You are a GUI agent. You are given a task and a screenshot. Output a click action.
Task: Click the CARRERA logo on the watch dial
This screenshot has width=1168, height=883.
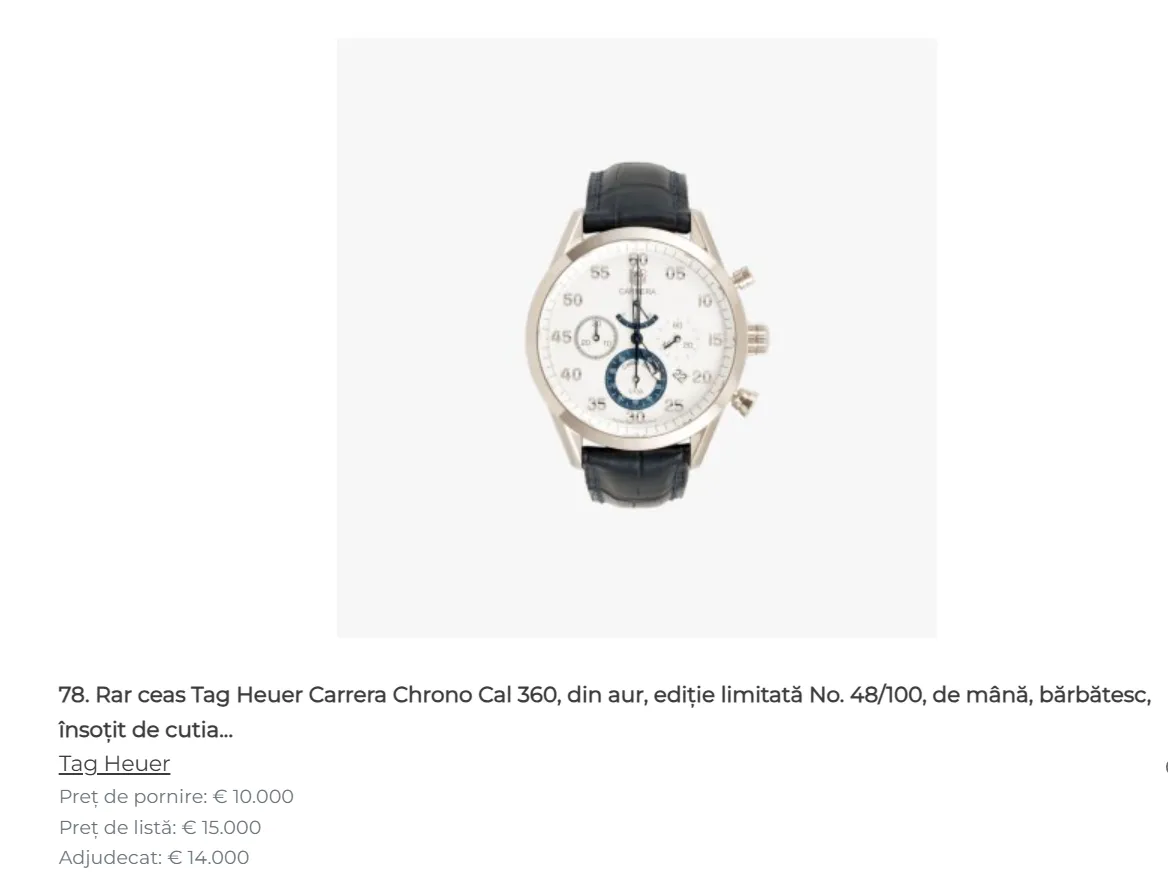click(x=638, y=291)
